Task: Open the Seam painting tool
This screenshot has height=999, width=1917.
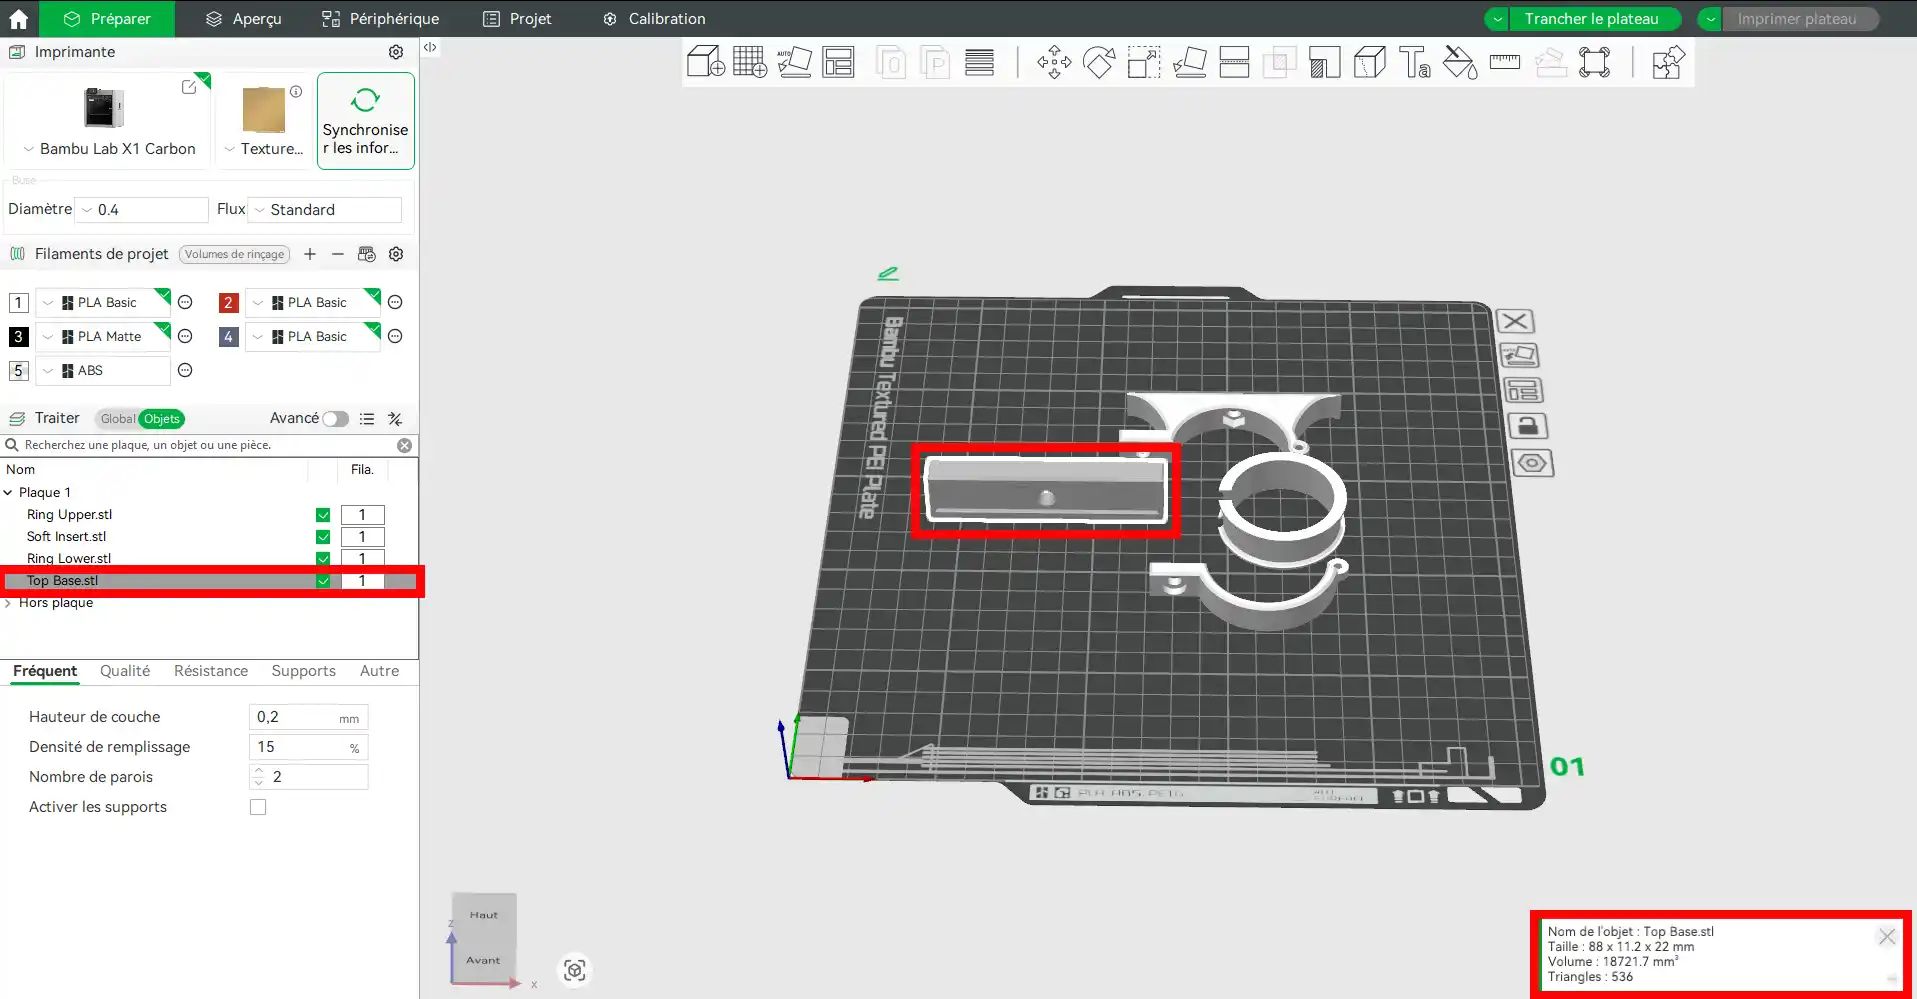Action: click(1370, 63)
